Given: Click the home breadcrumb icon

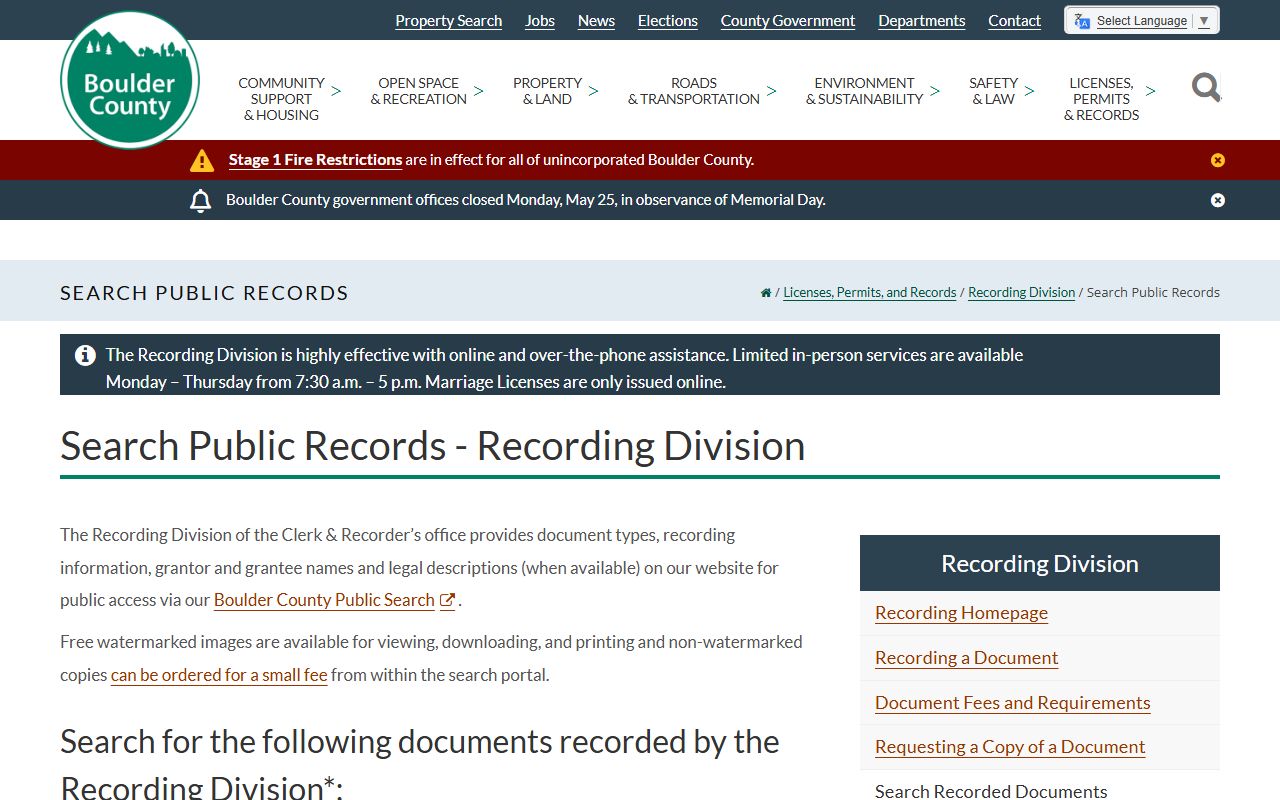Looking at the screenshot, I should 766,293.
